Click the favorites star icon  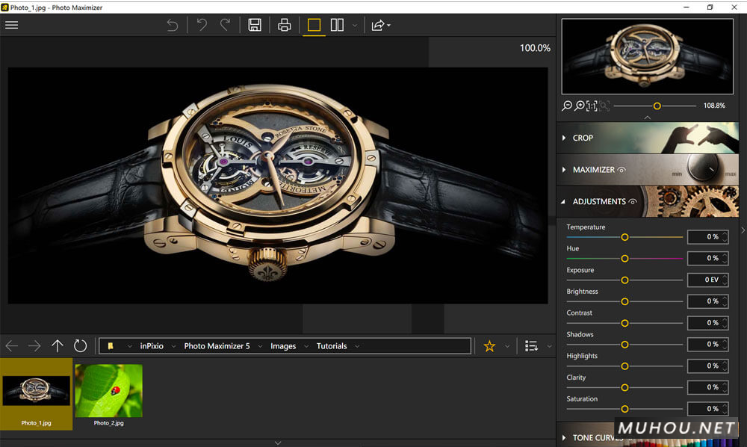pos(489,346)
